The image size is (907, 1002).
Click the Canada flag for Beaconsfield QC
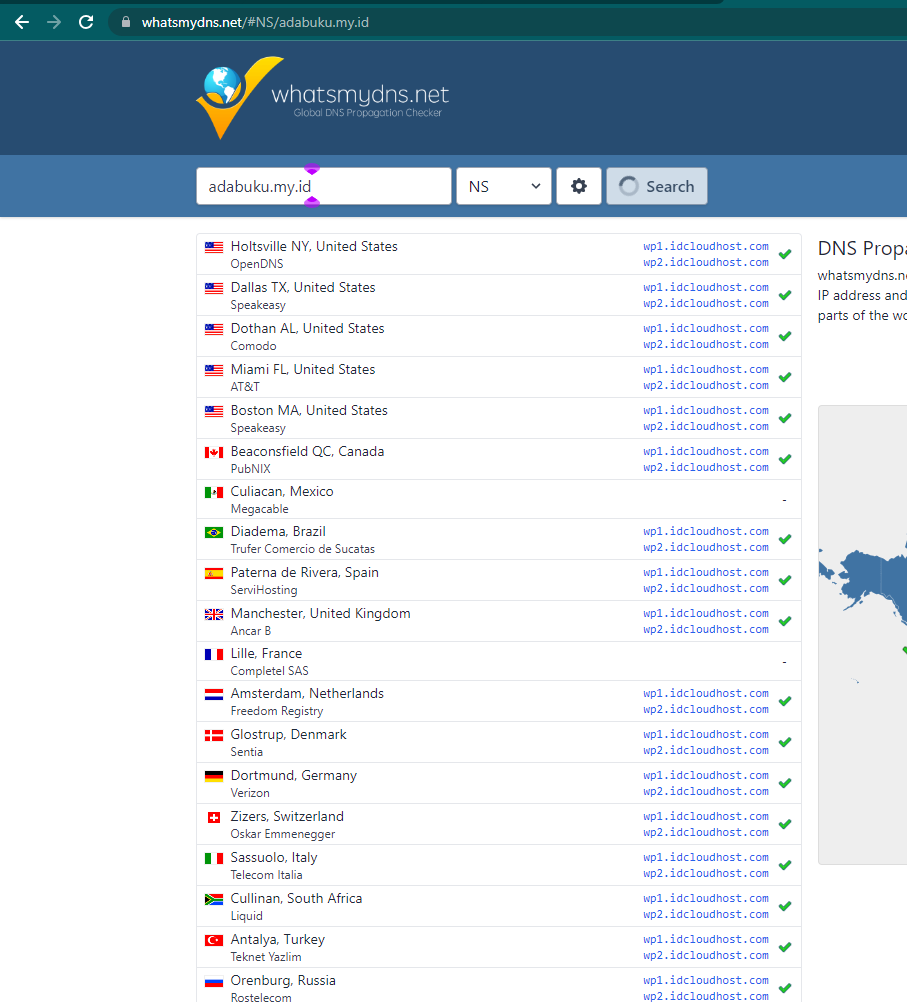tap(213, 452)
